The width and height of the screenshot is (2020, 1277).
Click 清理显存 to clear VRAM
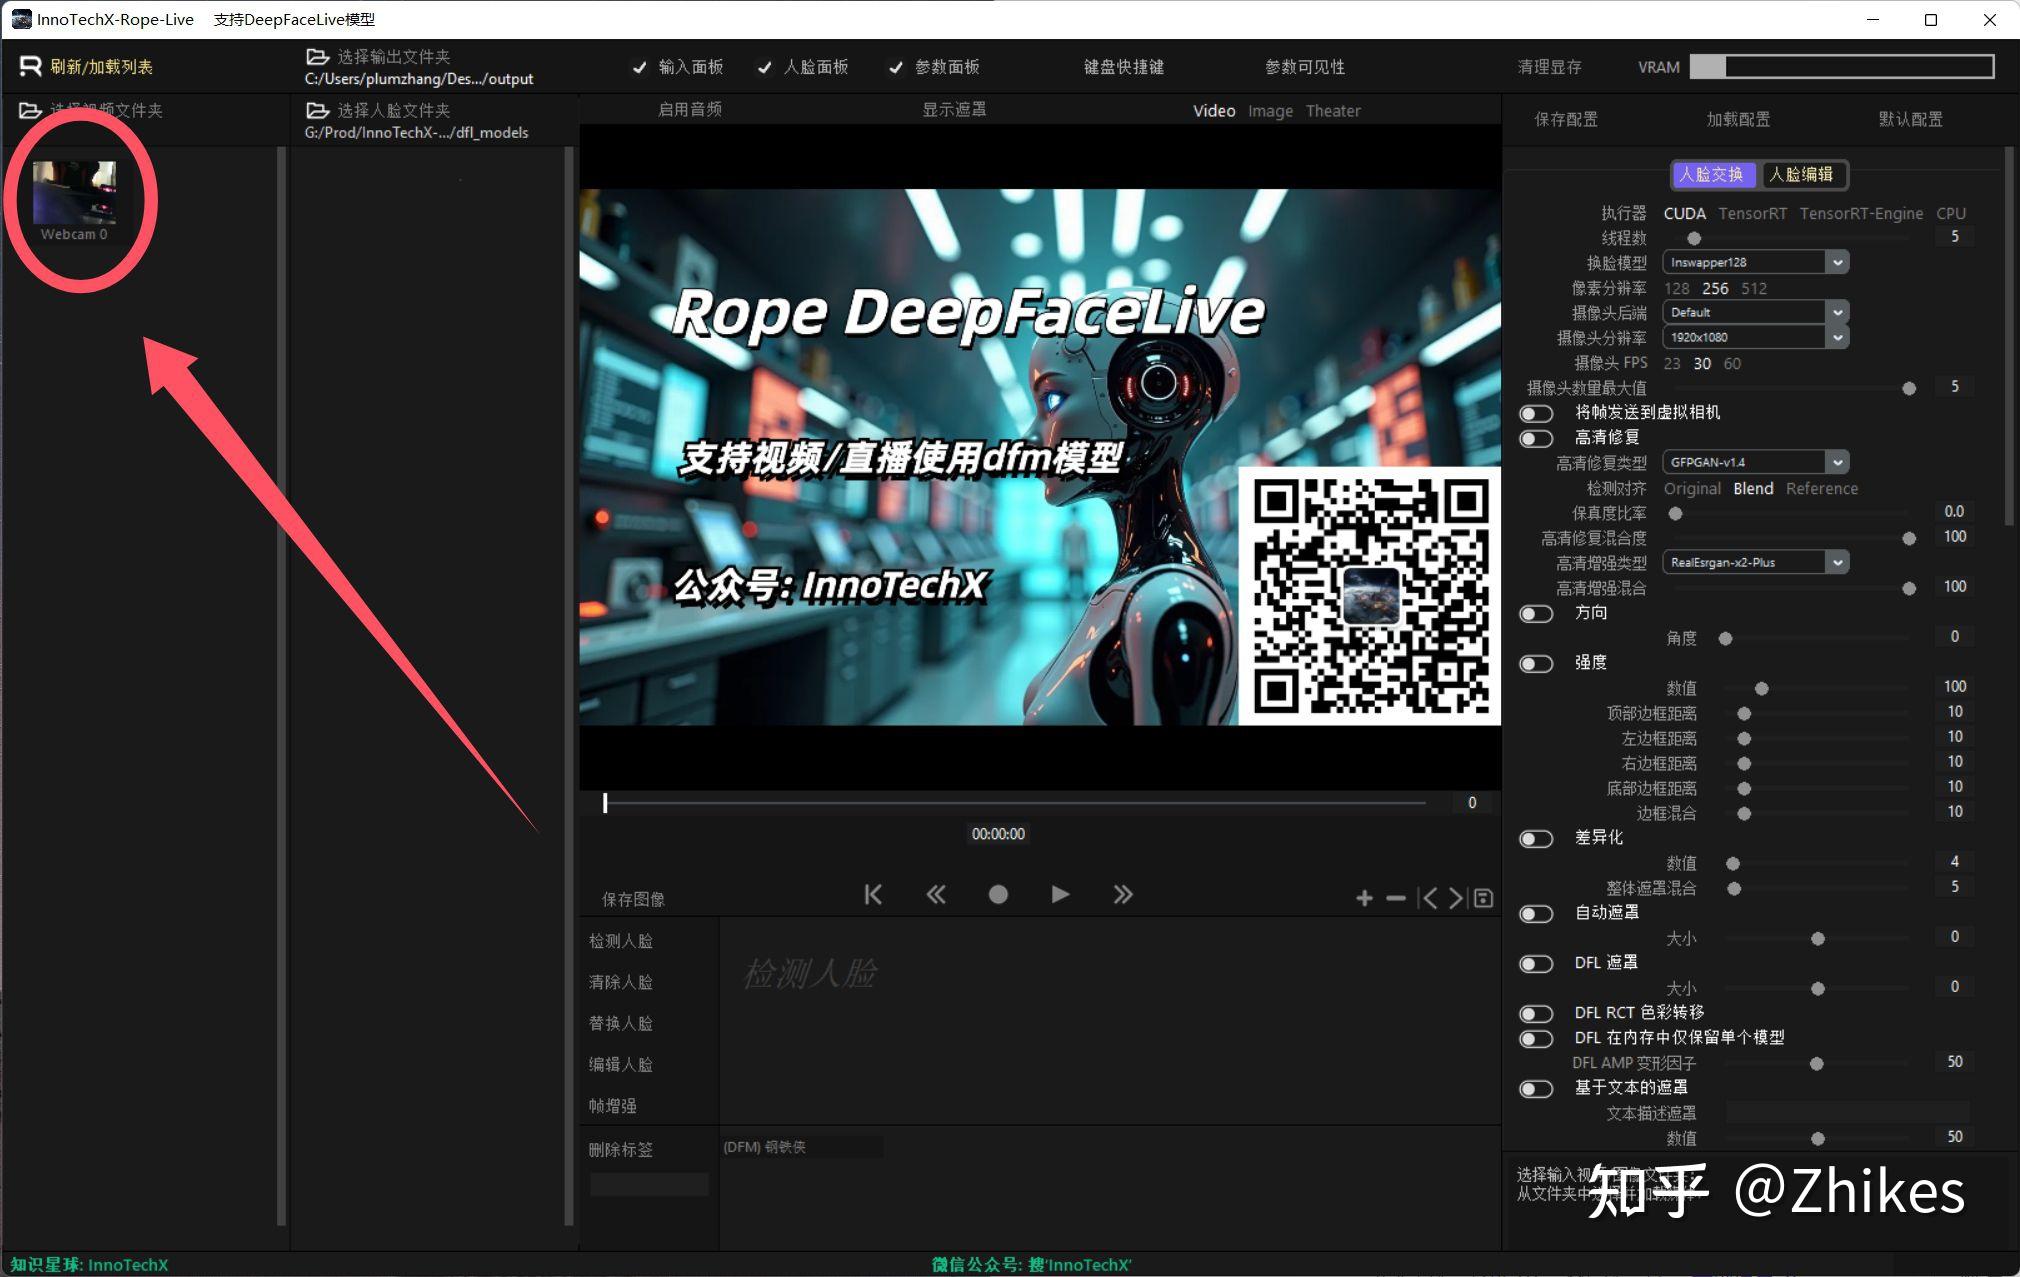click(x=1549, y=67)
